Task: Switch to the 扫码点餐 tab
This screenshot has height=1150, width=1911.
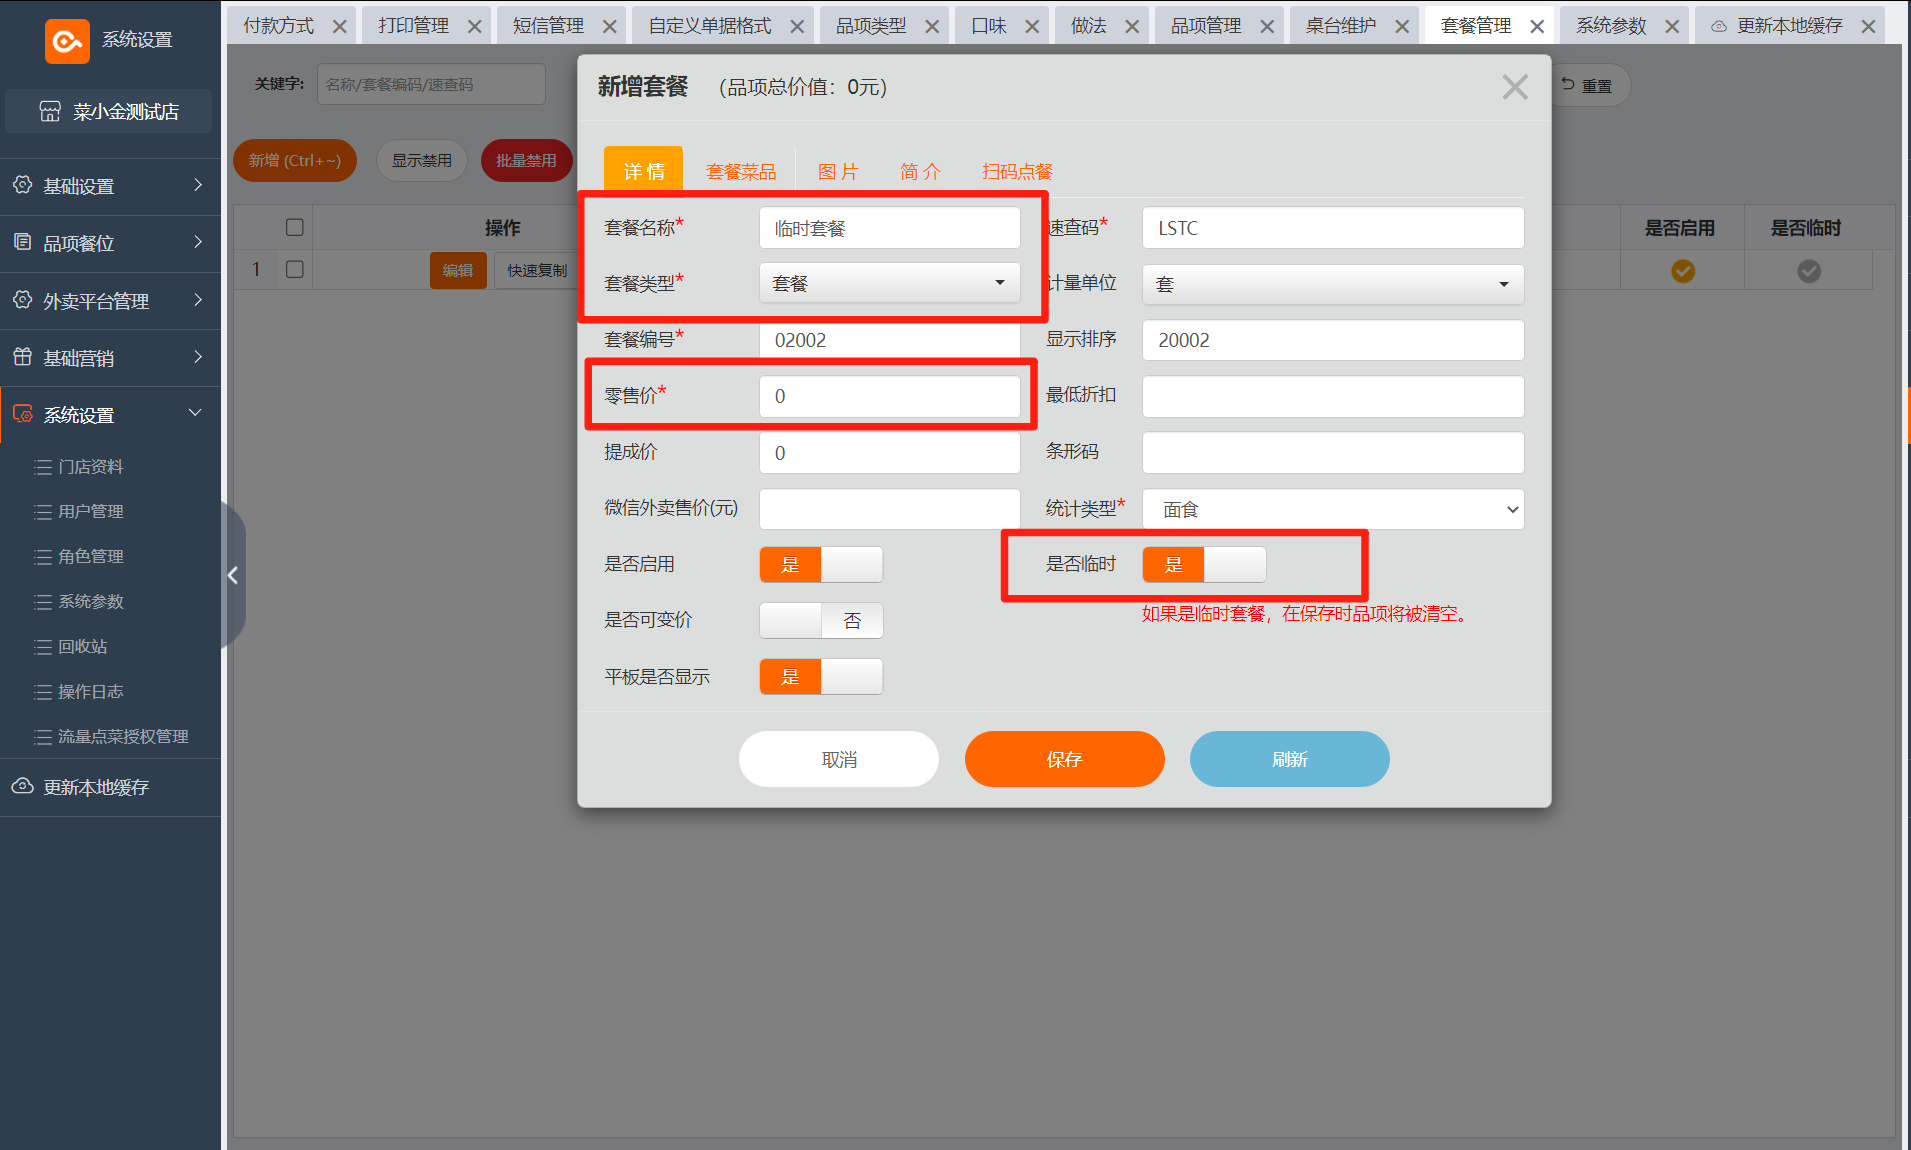Action: (1017, 172)
